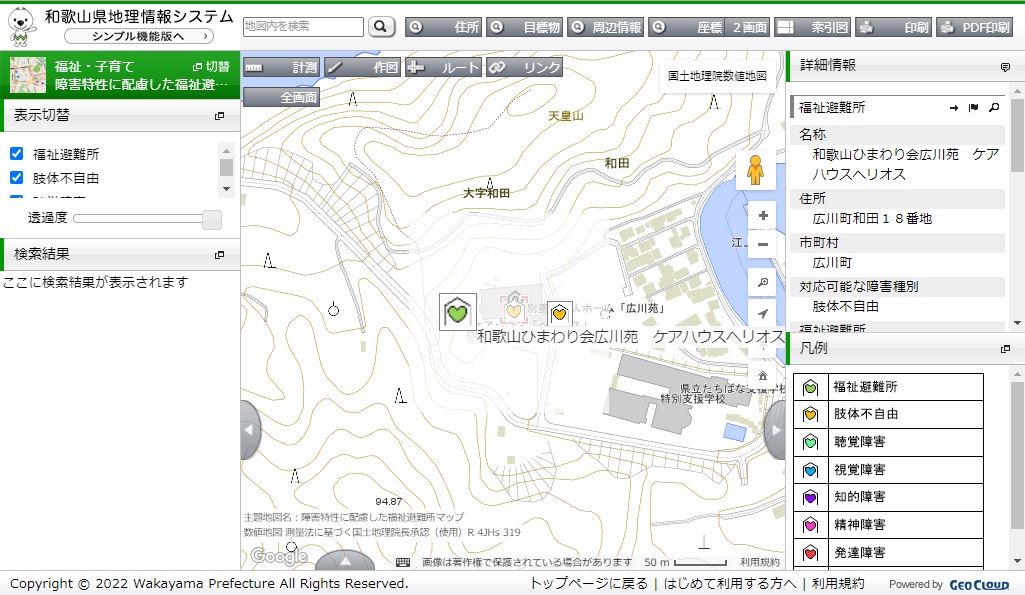Toggle the 肢体不自由 layer checkbox
Viewport: 1025px width, 595px height.
[16, 178]
